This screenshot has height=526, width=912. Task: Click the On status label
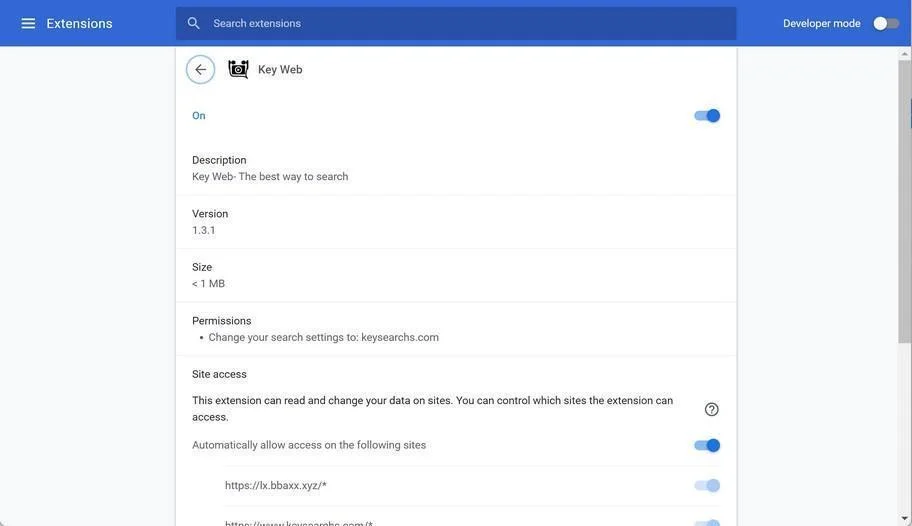point(198,116)
